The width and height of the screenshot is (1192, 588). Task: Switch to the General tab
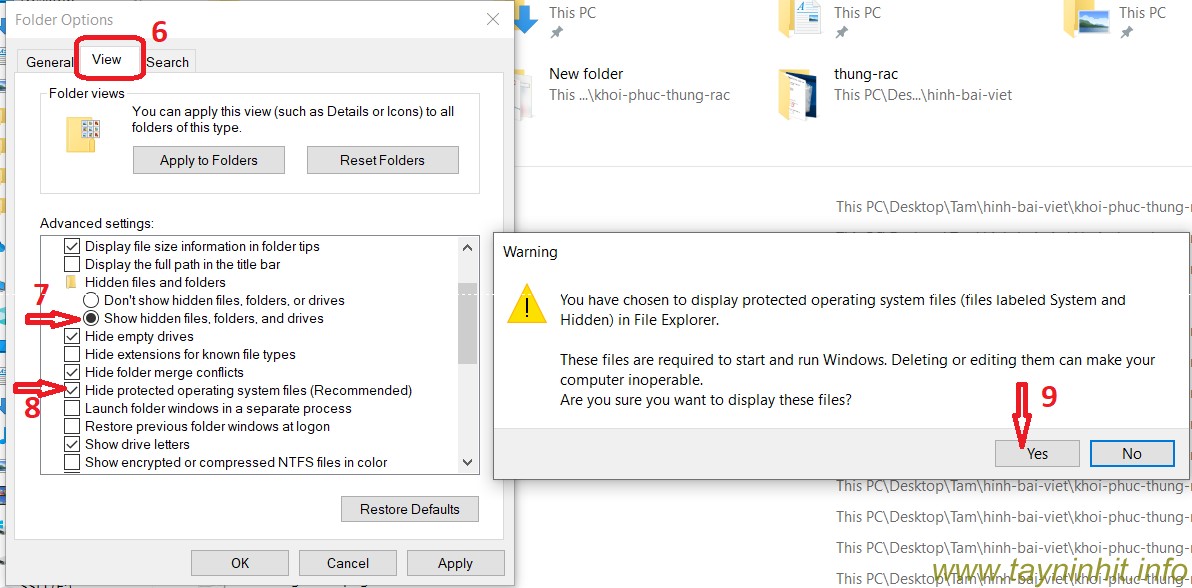(x=49, y=62)
